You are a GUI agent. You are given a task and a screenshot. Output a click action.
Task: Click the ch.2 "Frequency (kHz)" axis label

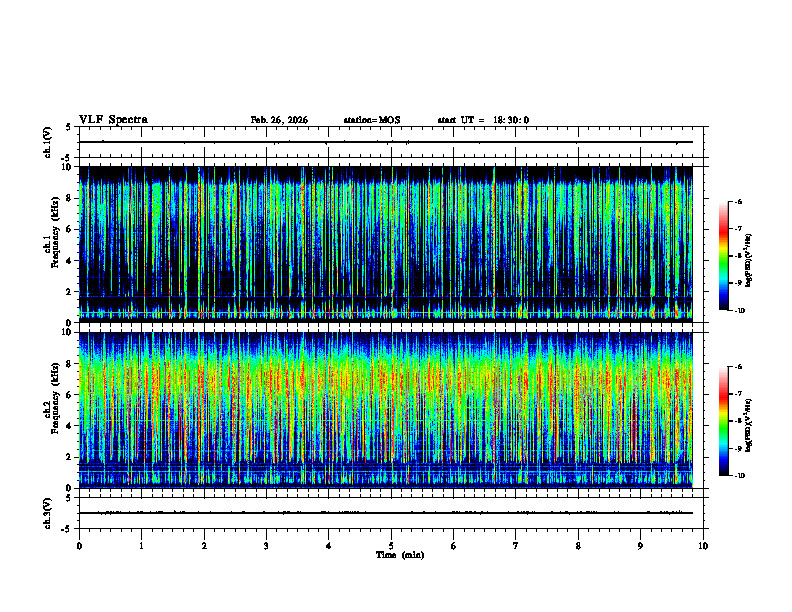[55, 398]
